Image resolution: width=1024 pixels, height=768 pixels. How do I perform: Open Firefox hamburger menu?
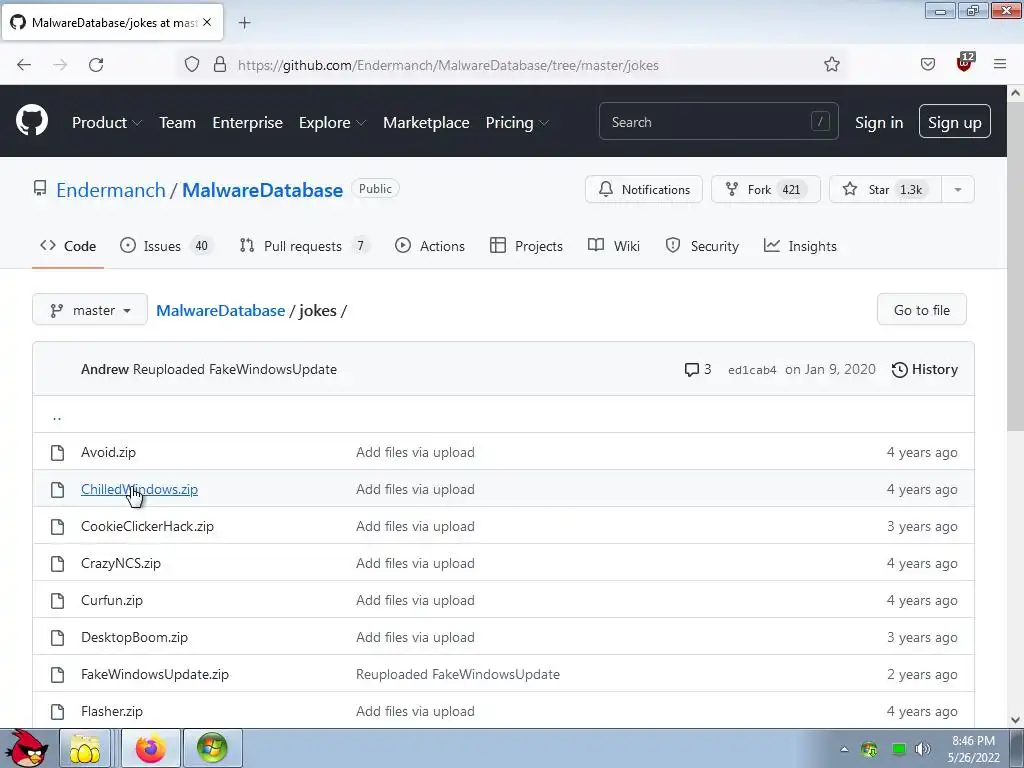tap(1000, 64)
